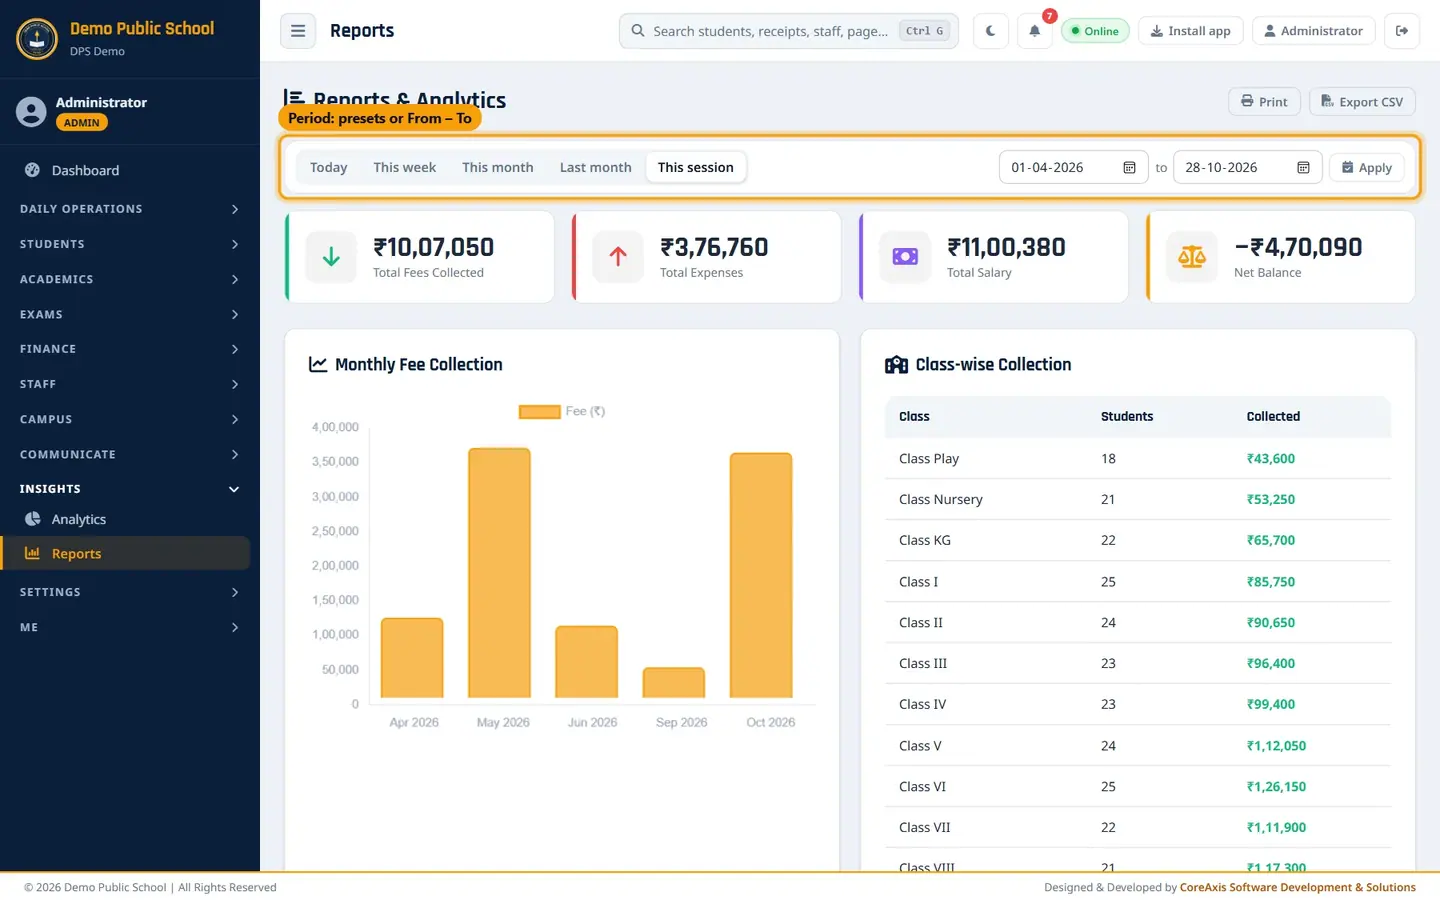Expand the Academics section
This screenshot has height=900, width=1440.
click(130, 279)
